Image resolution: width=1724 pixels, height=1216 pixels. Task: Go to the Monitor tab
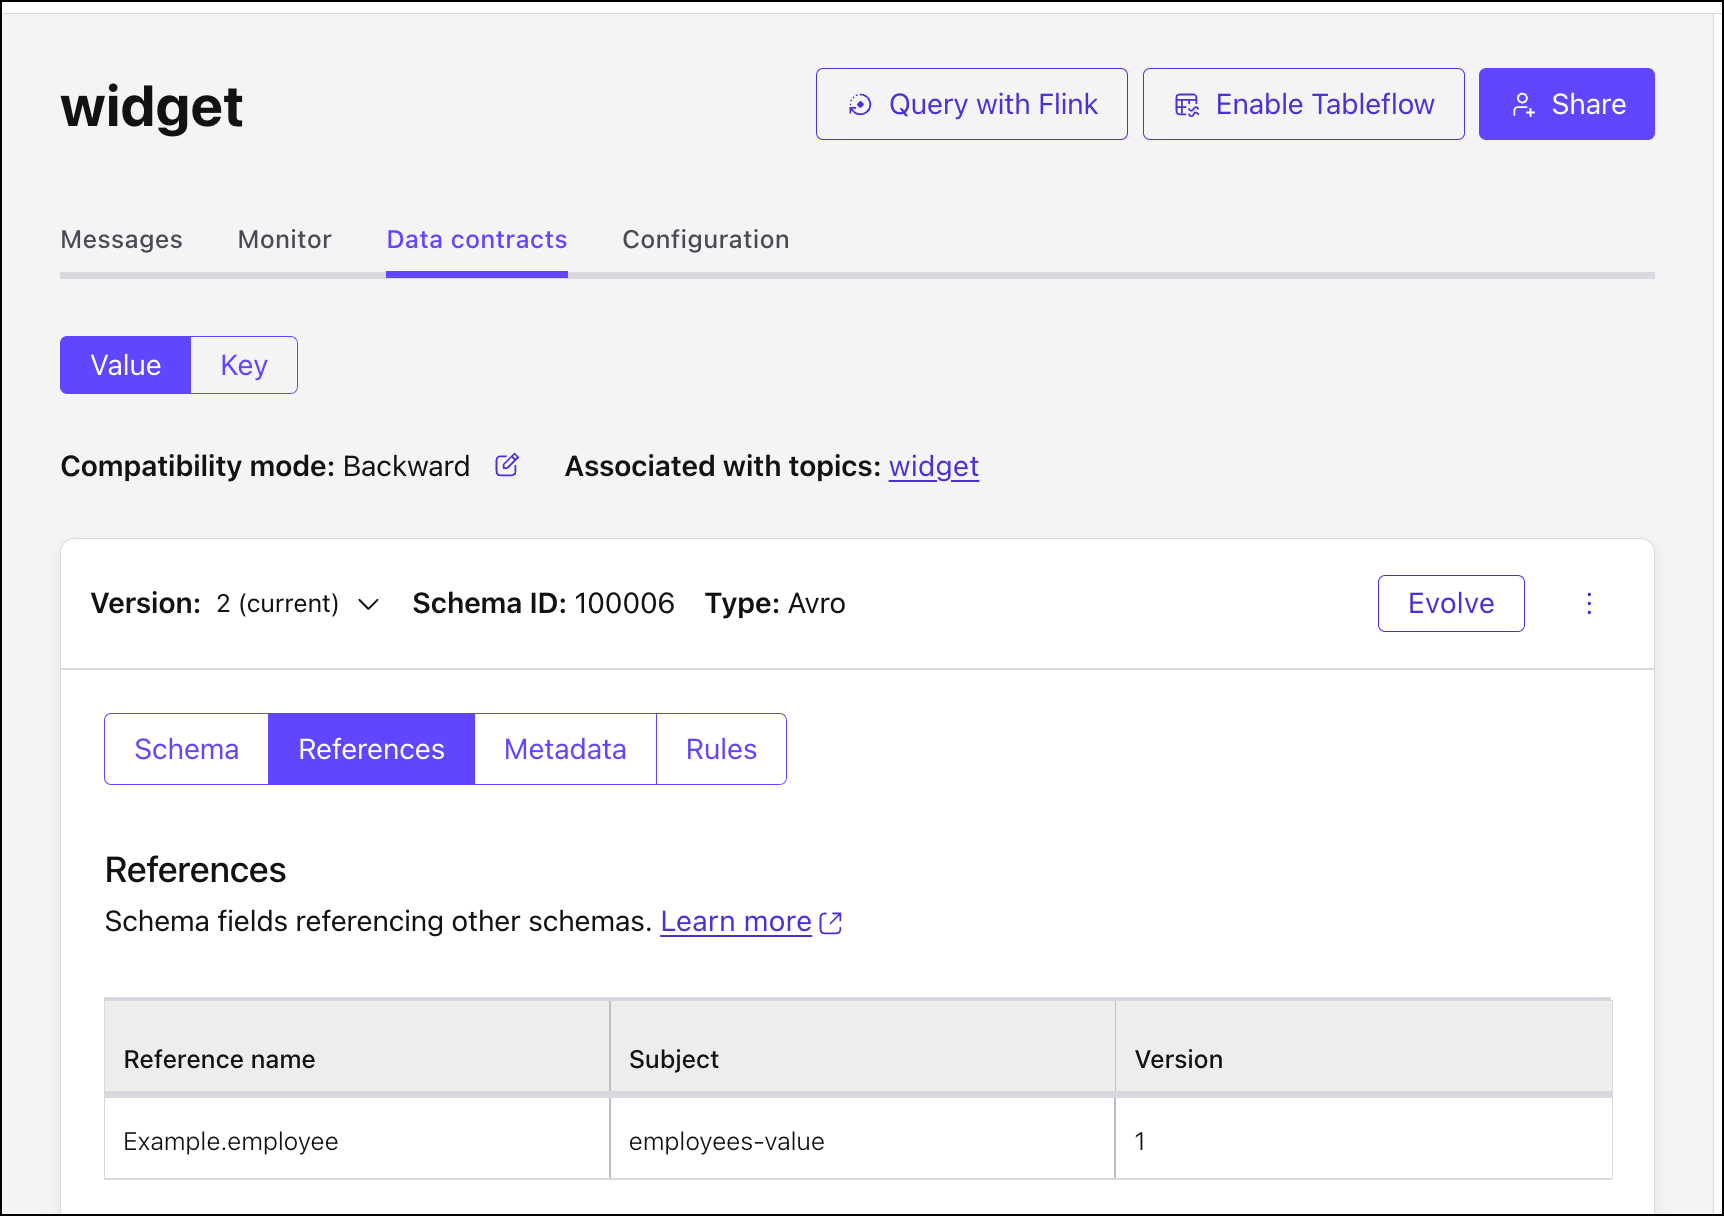pos(284,240)
